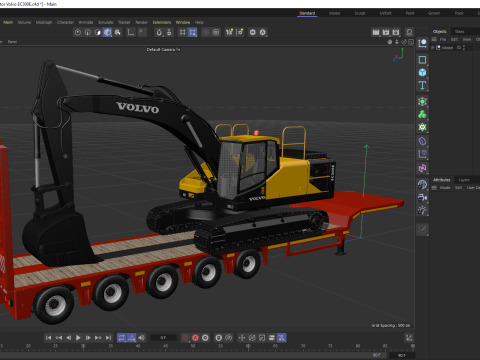Add a Cloner via the green spheres icon
Screen dimensions: 480x360
point(422,114)
